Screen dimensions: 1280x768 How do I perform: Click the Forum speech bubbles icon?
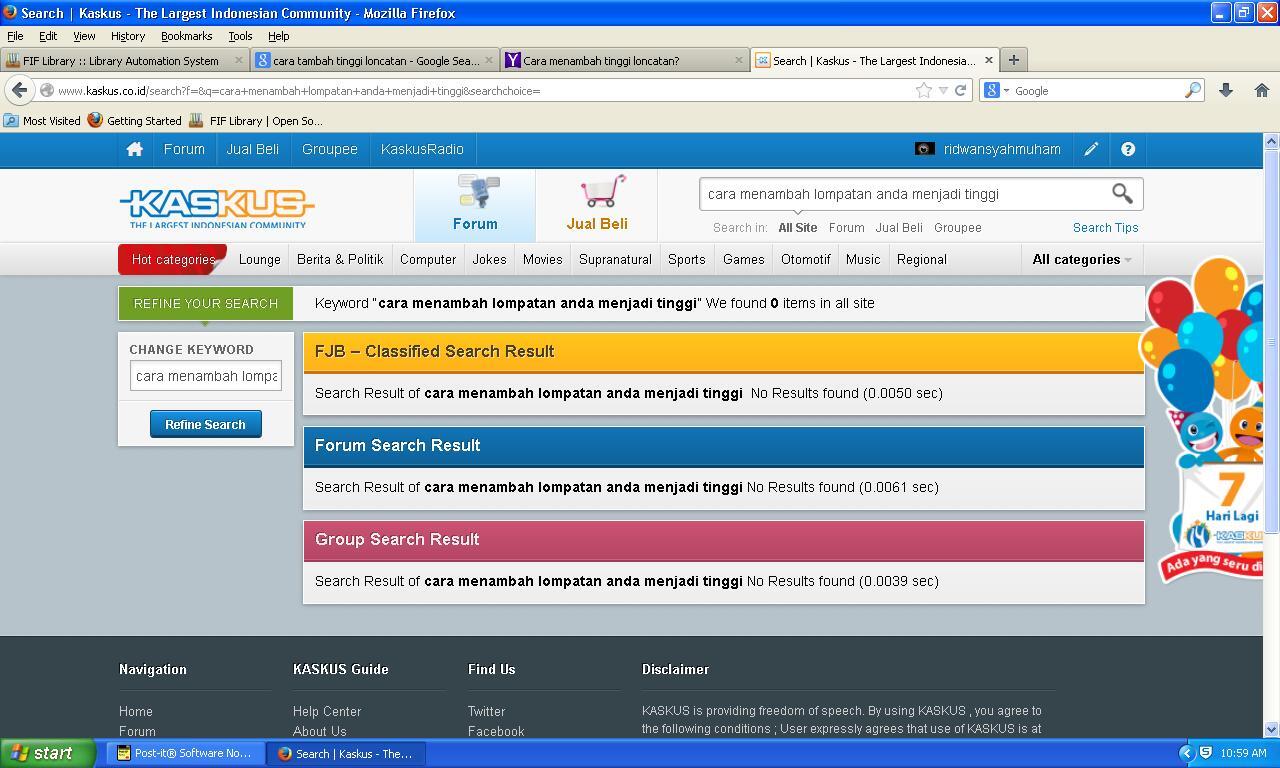tap(477, 191)
